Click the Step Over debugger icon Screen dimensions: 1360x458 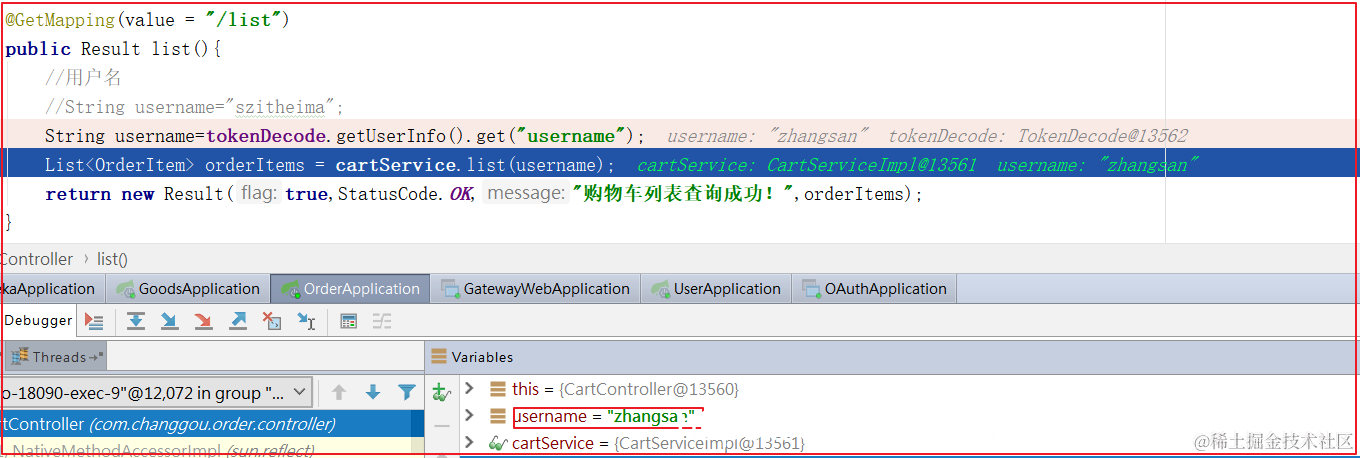click(x=136, y=321)
